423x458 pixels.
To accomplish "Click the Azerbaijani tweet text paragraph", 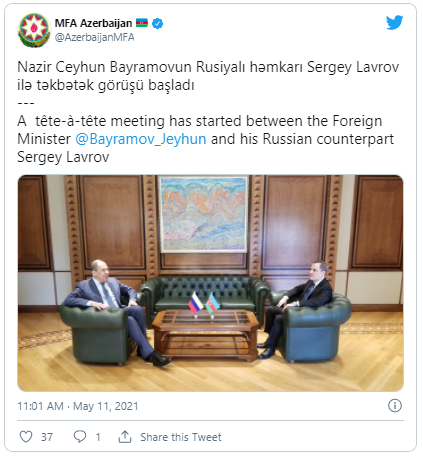I will coord(208,76).
